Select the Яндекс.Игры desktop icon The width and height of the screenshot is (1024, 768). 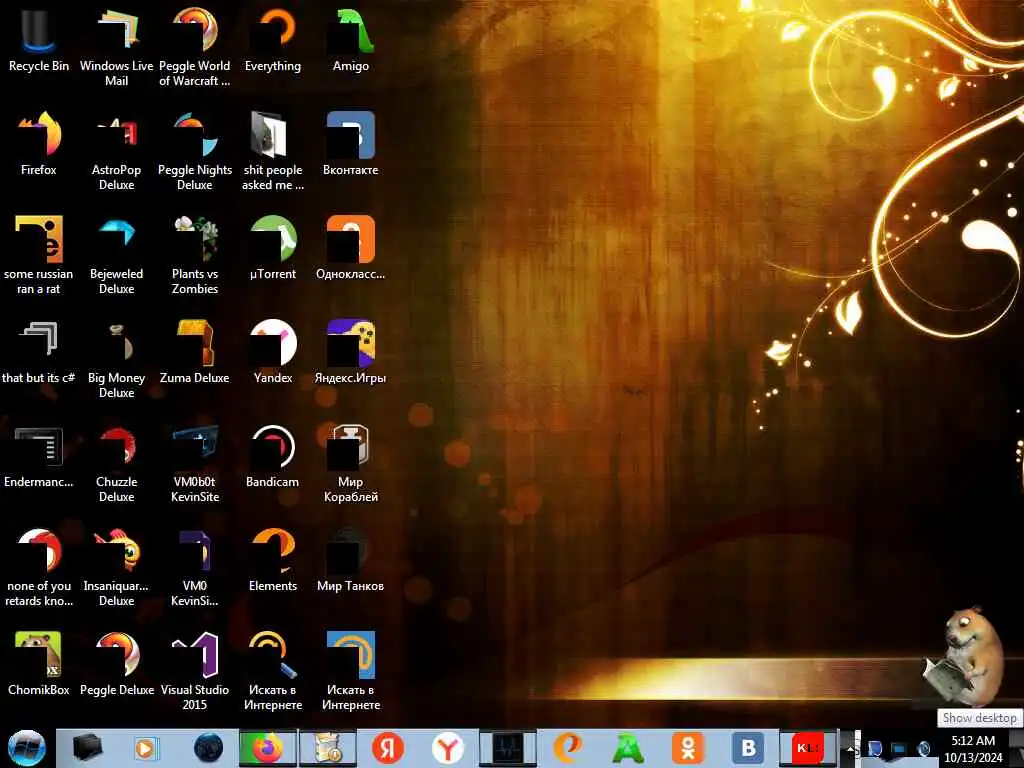(351, 351)
